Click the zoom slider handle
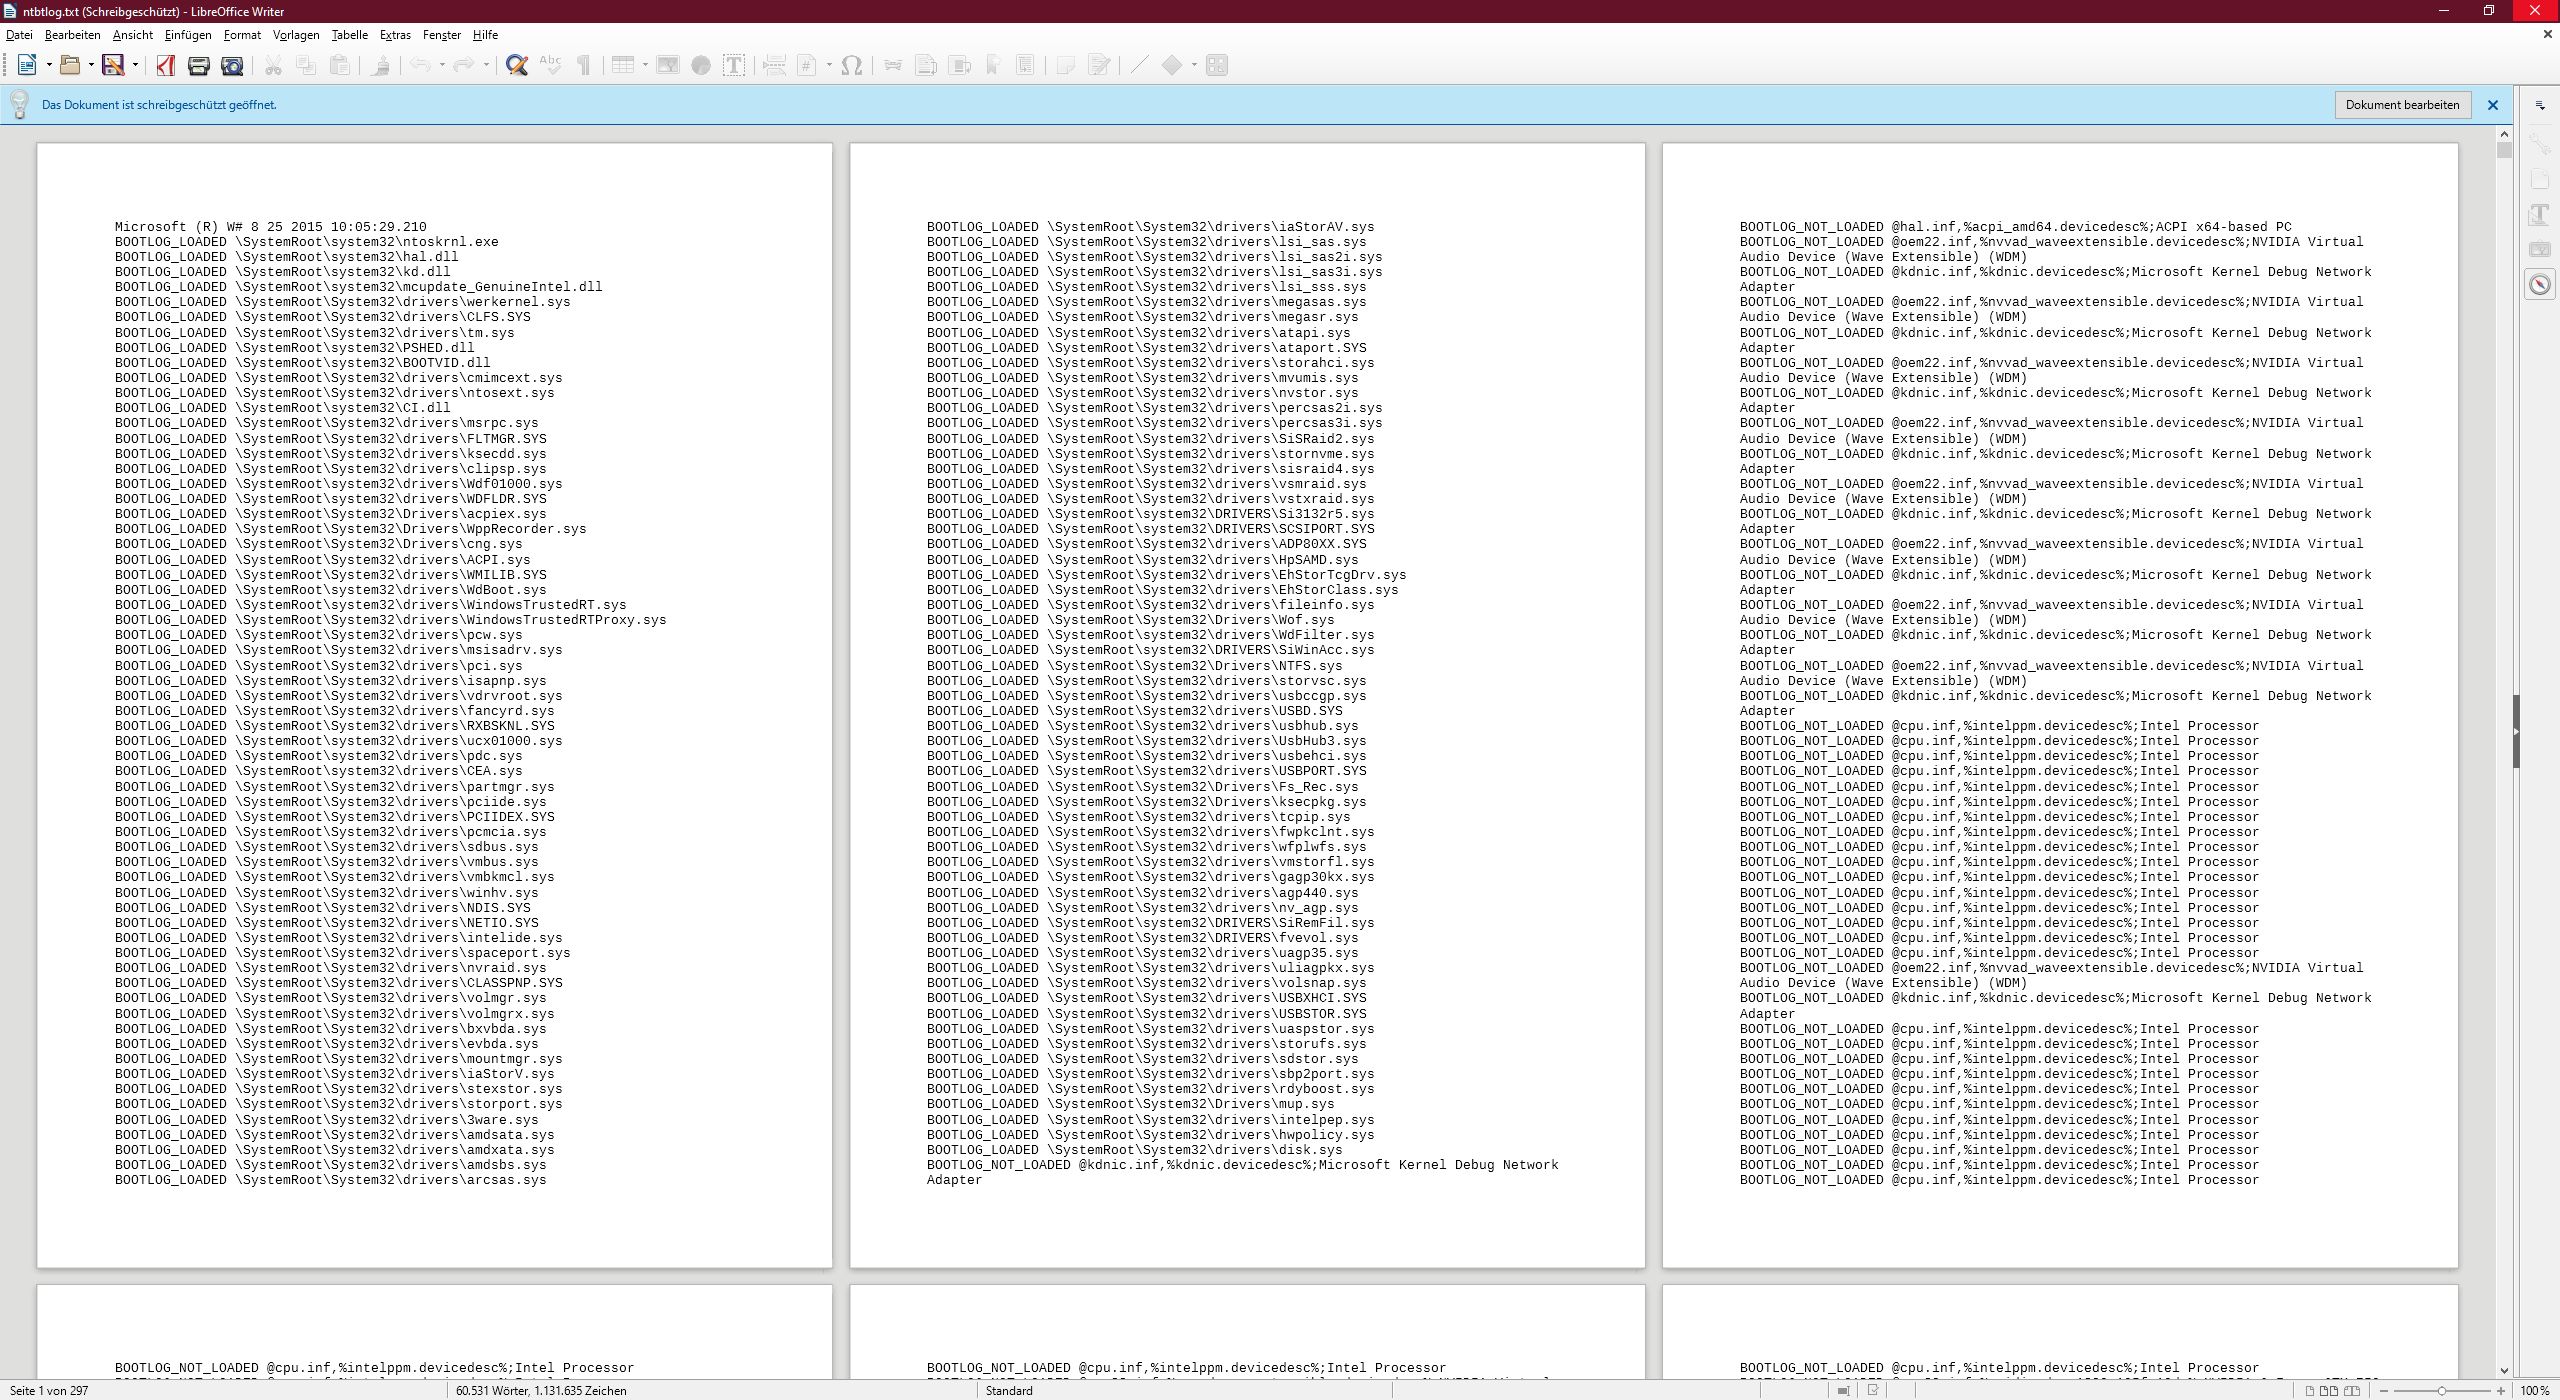This screenshot has width=2560, height=1400. 2442,1390
